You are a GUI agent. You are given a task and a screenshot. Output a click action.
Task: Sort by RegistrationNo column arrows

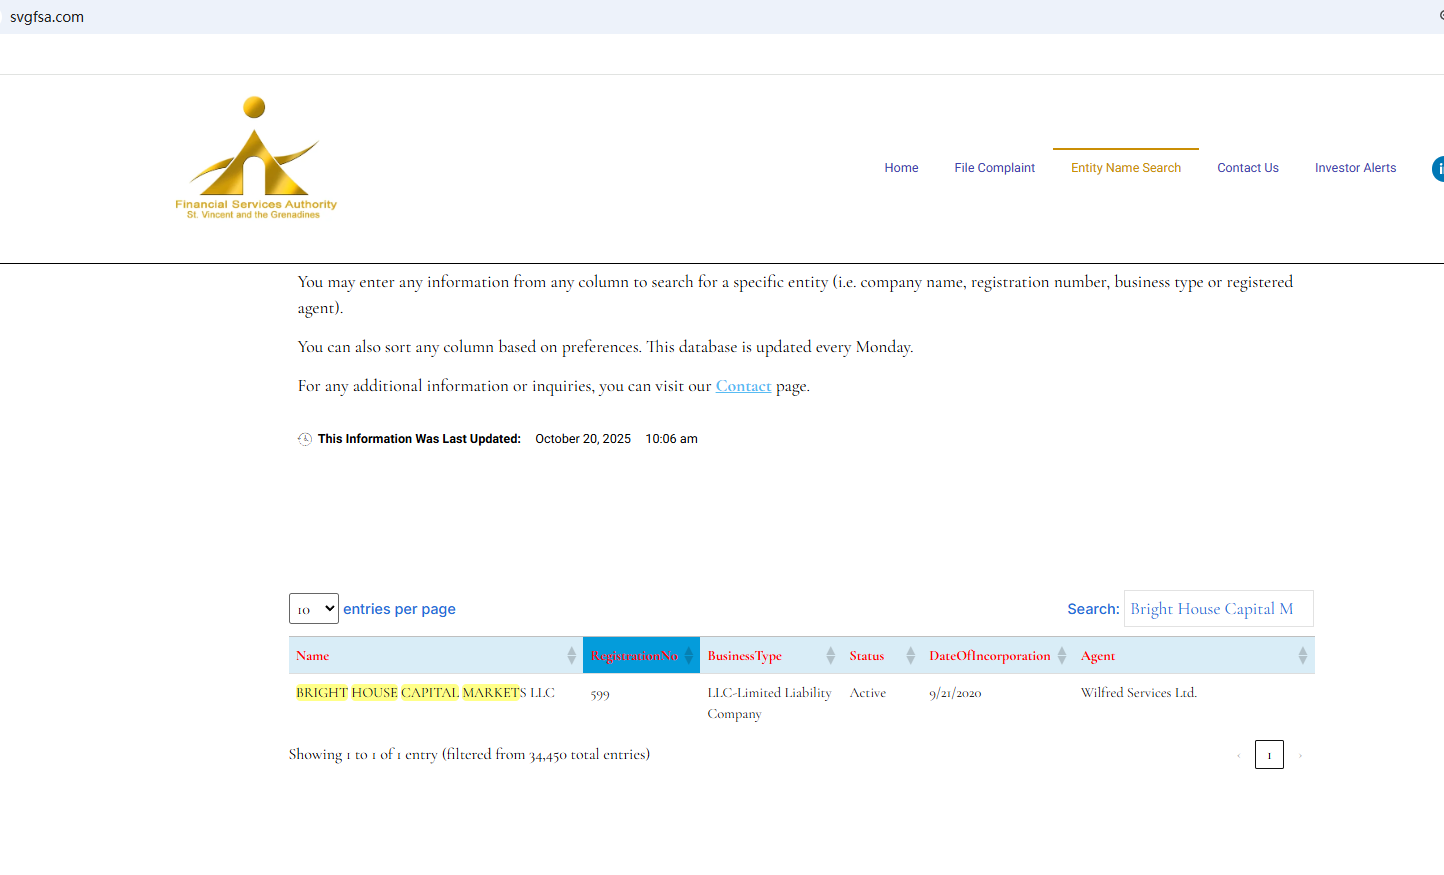[x=688, y=656]
